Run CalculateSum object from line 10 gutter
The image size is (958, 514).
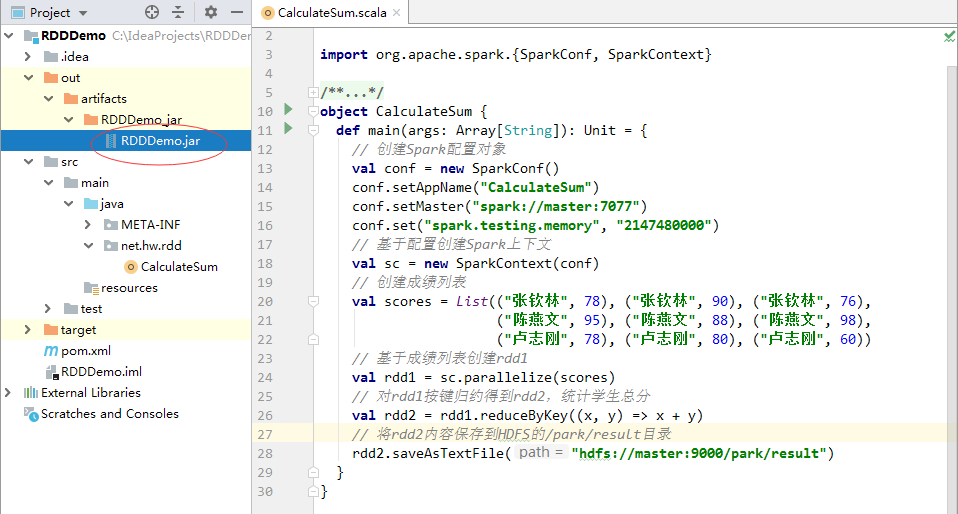click(x=288, y=109)
